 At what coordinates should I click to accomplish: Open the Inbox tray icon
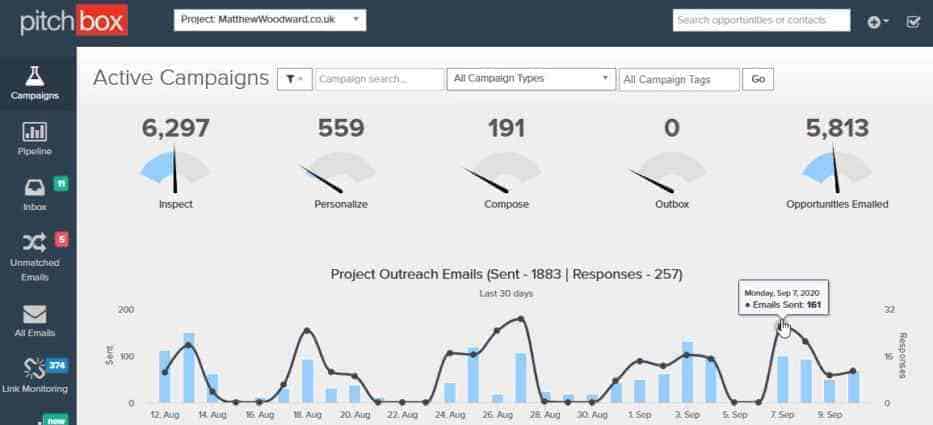(35, 188)
